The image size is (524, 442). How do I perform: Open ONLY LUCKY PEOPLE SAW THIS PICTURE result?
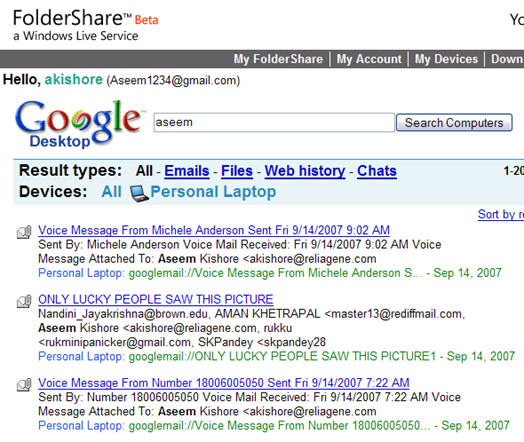156,299
